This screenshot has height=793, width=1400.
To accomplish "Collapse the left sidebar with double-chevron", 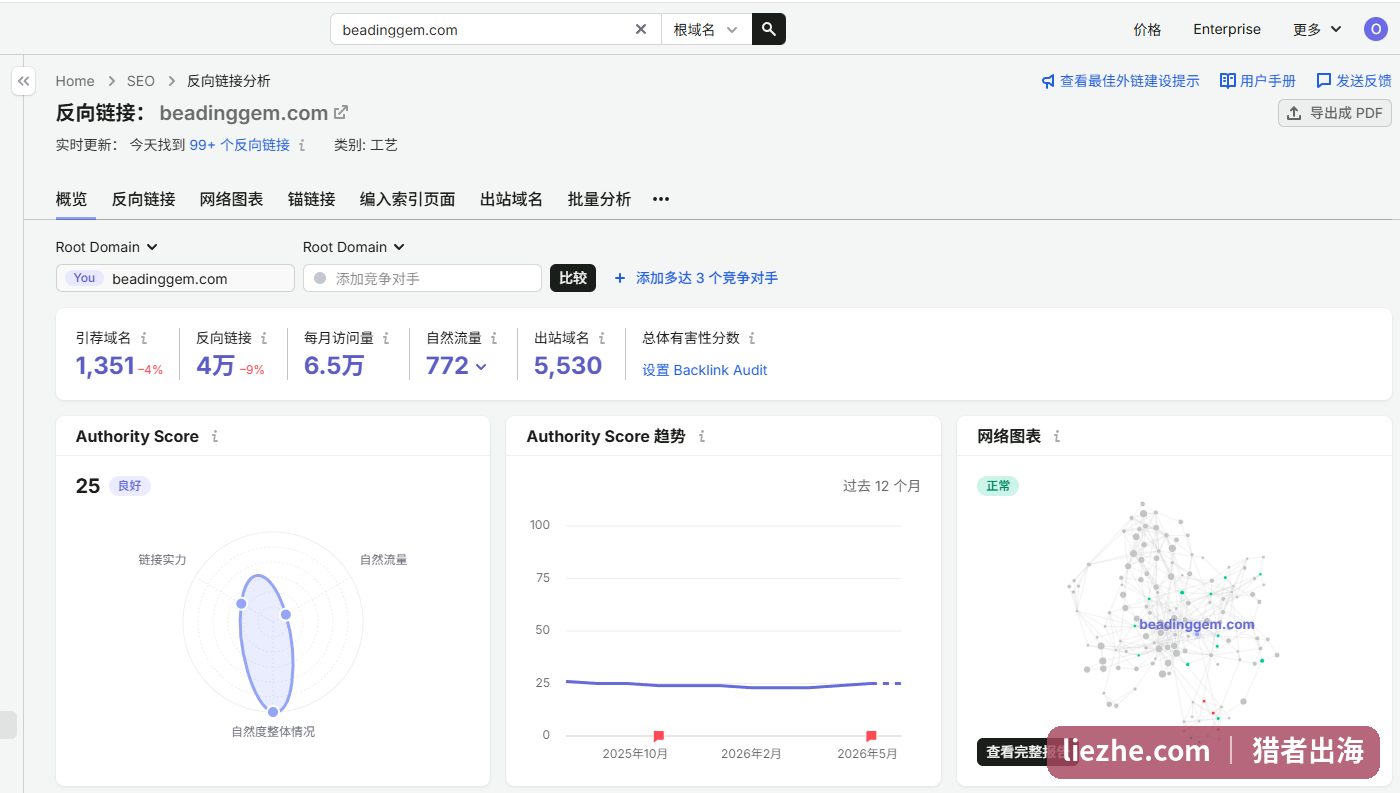I will coord(24,81).
